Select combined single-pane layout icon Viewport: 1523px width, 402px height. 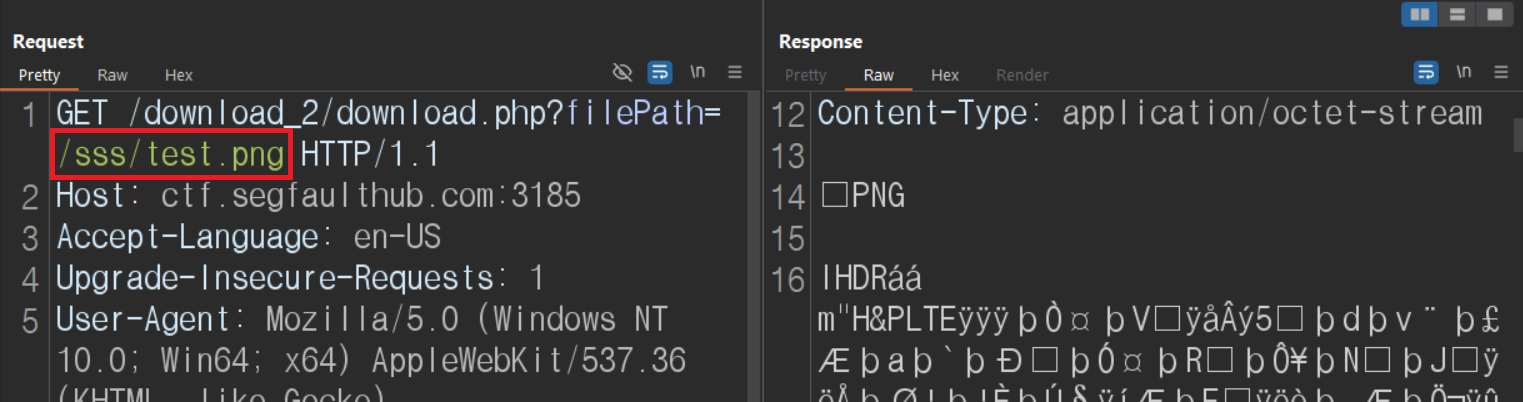pyautogui.click(x=1494, y=14)
